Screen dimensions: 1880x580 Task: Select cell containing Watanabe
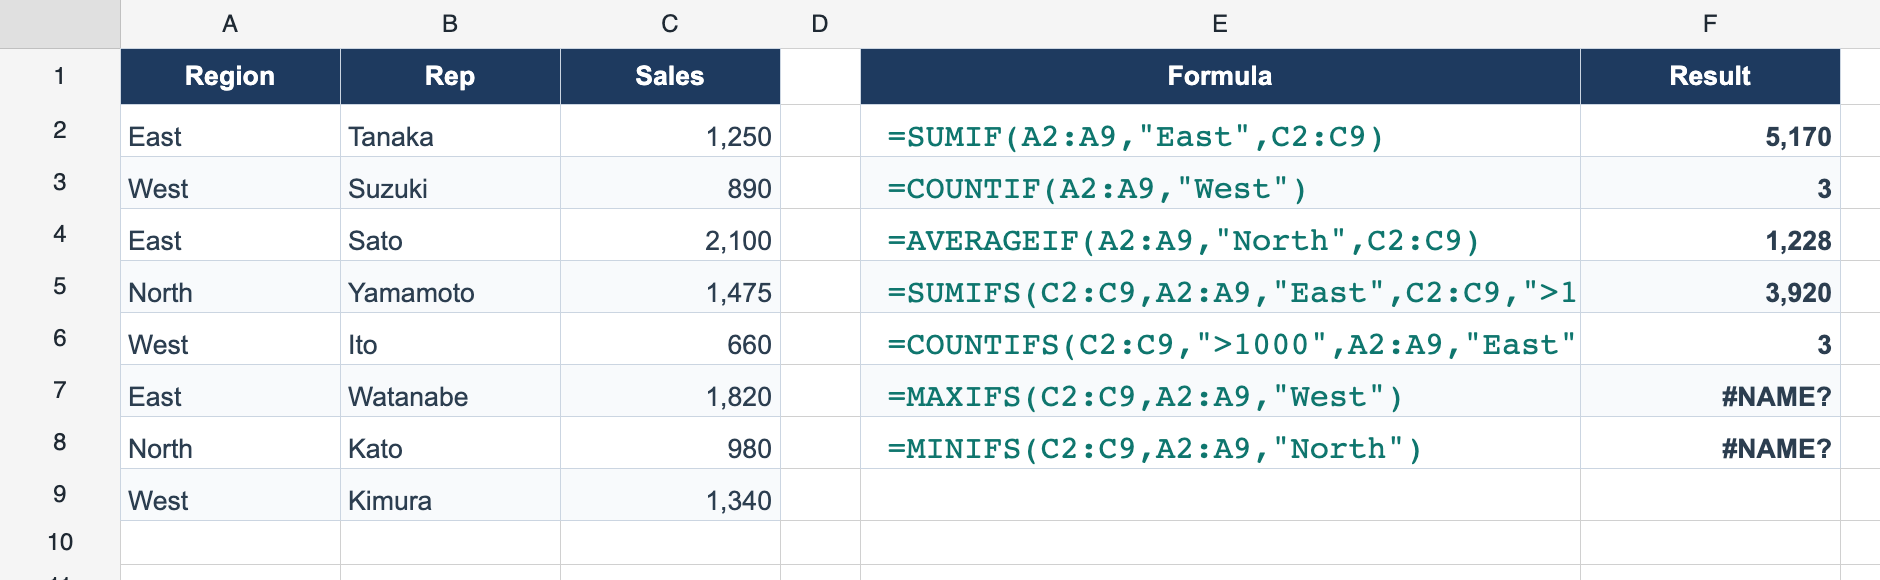450,391
